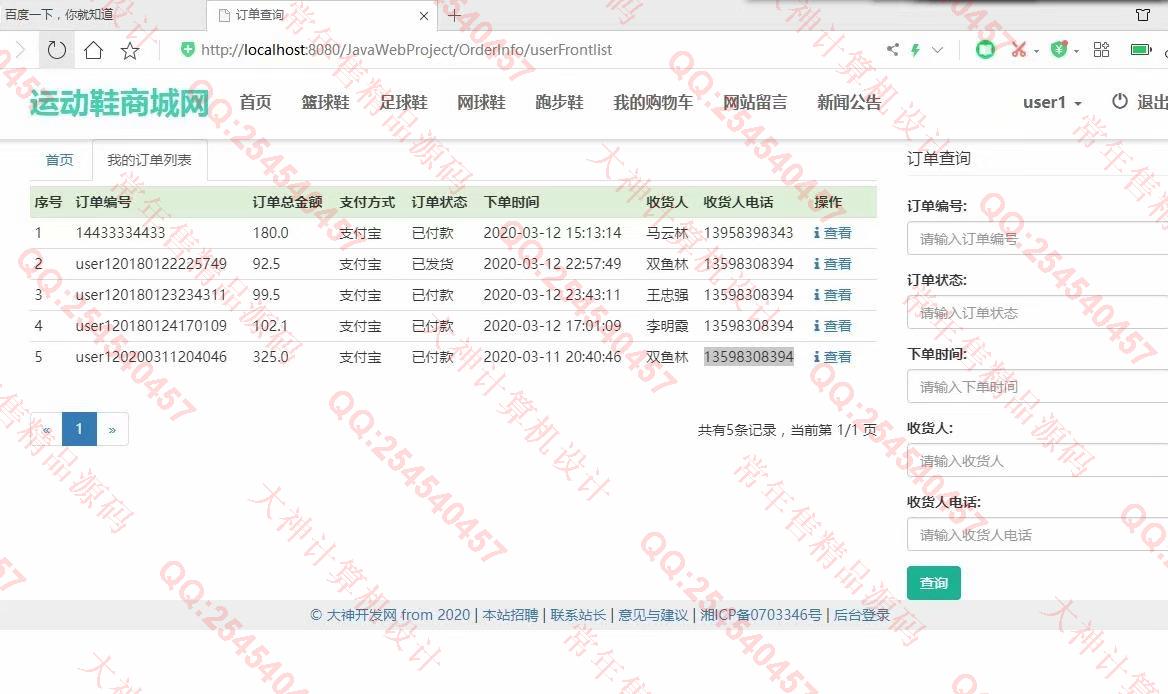1168x694 pixels.
Task: Open a new tab with plus icon
Action: [454, 15]
